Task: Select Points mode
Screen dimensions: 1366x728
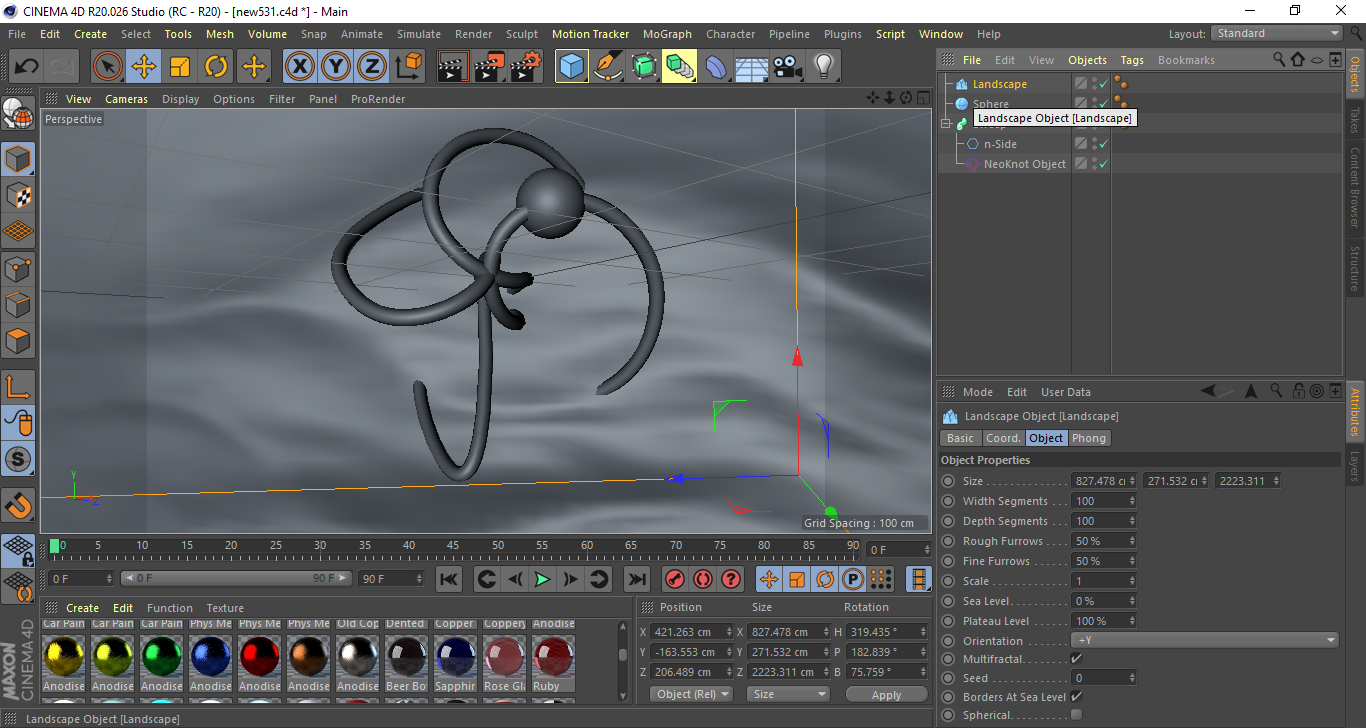Action: pos(18,269)
